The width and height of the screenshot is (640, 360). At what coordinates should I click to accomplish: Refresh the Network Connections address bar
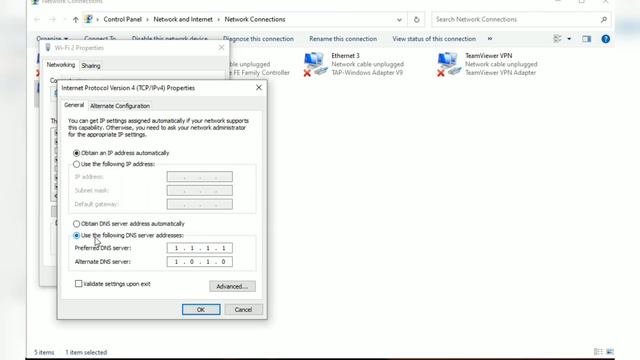(x=416, y=20)
